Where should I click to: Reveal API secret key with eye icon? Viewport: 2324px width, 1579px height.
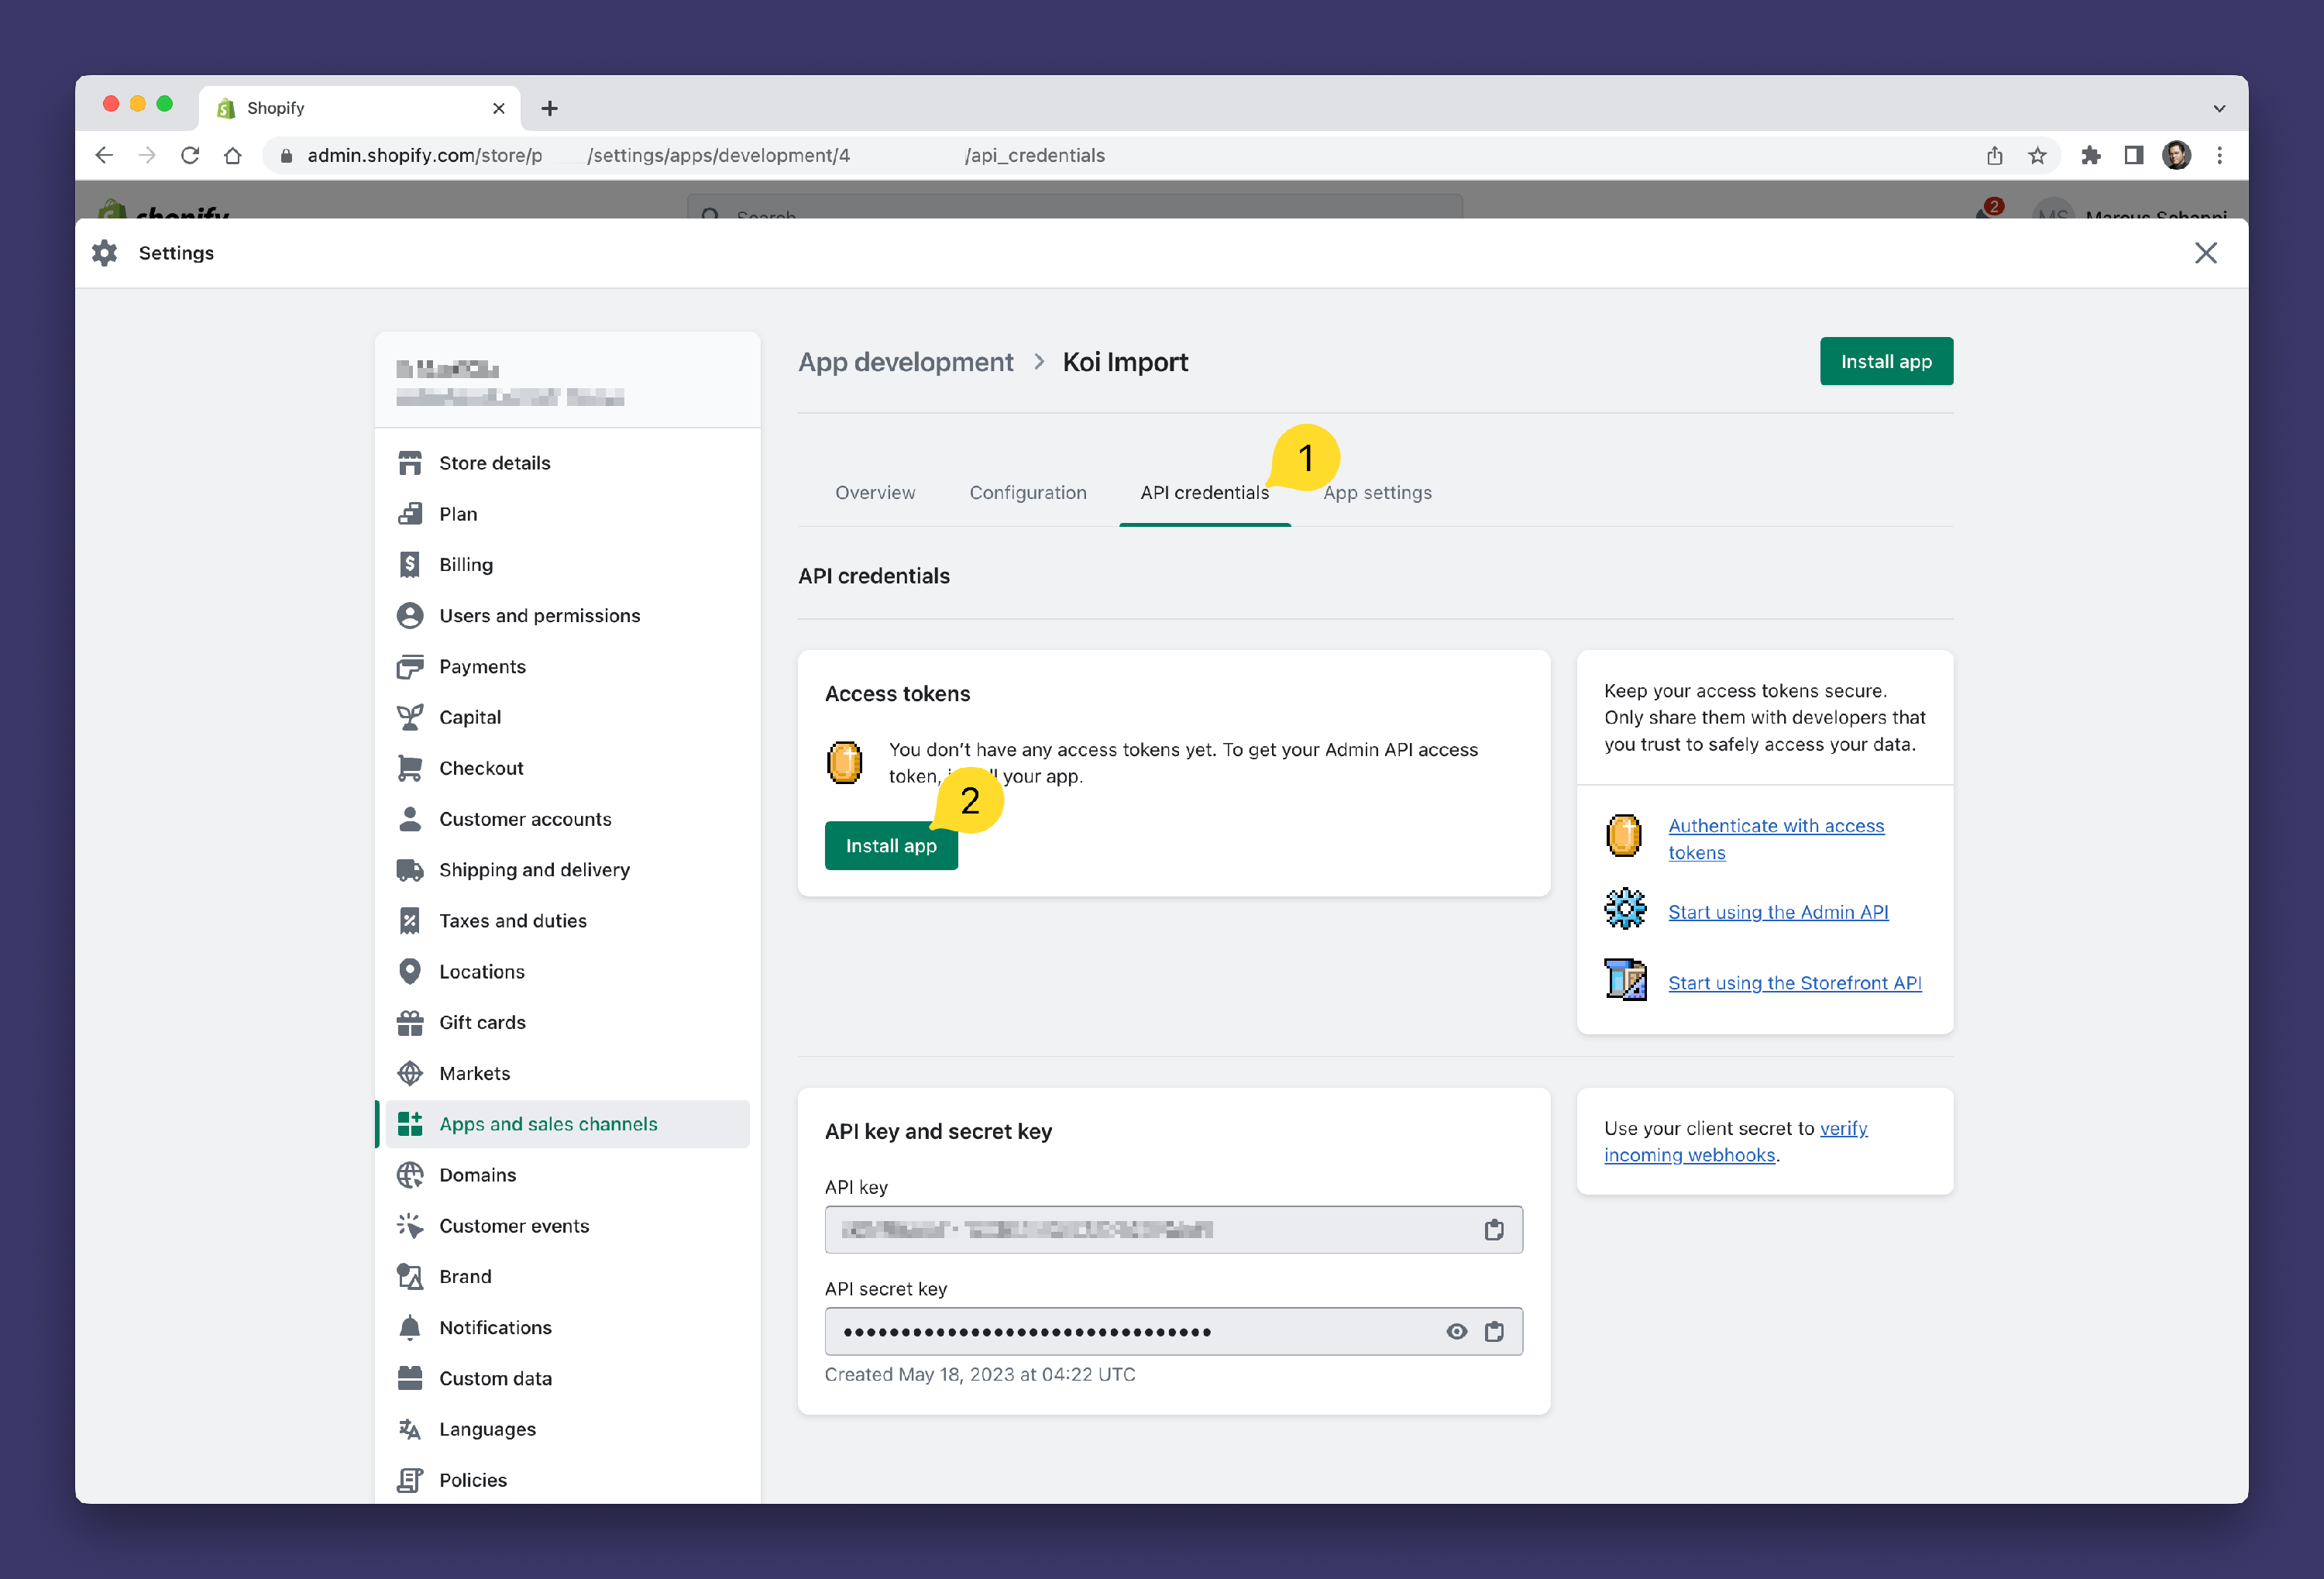coord(1456,1332)
